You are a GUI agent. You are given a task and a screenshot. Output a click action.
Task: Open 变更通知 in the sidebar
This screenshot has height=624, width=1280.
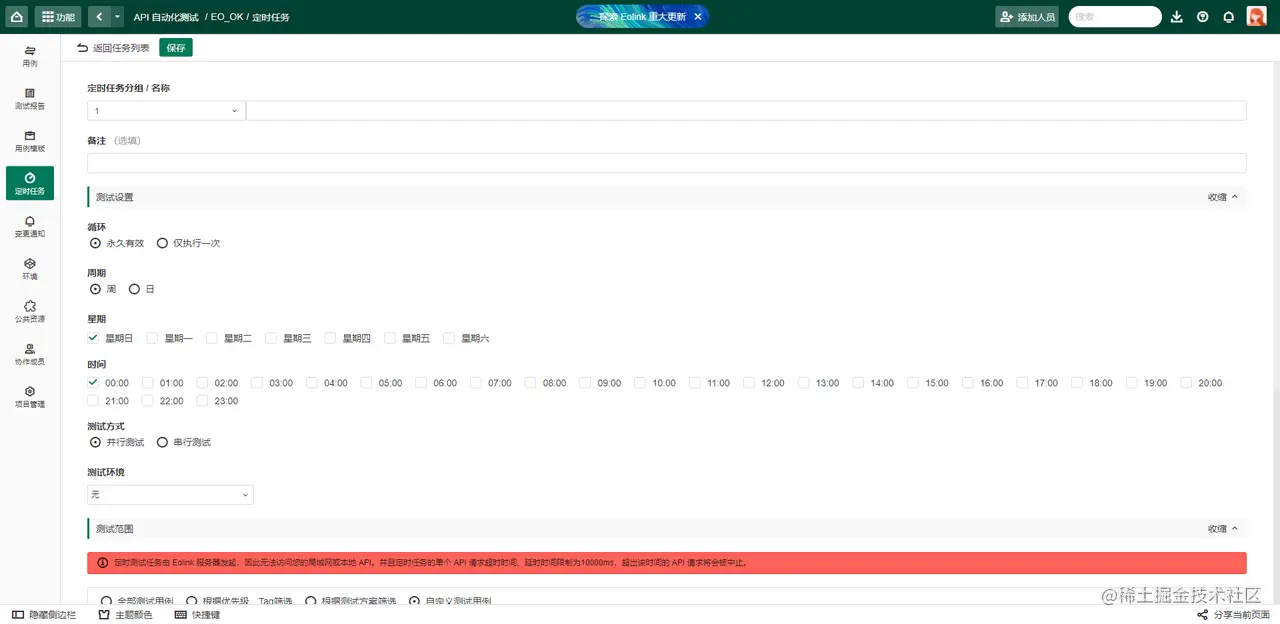click(30, 226)
